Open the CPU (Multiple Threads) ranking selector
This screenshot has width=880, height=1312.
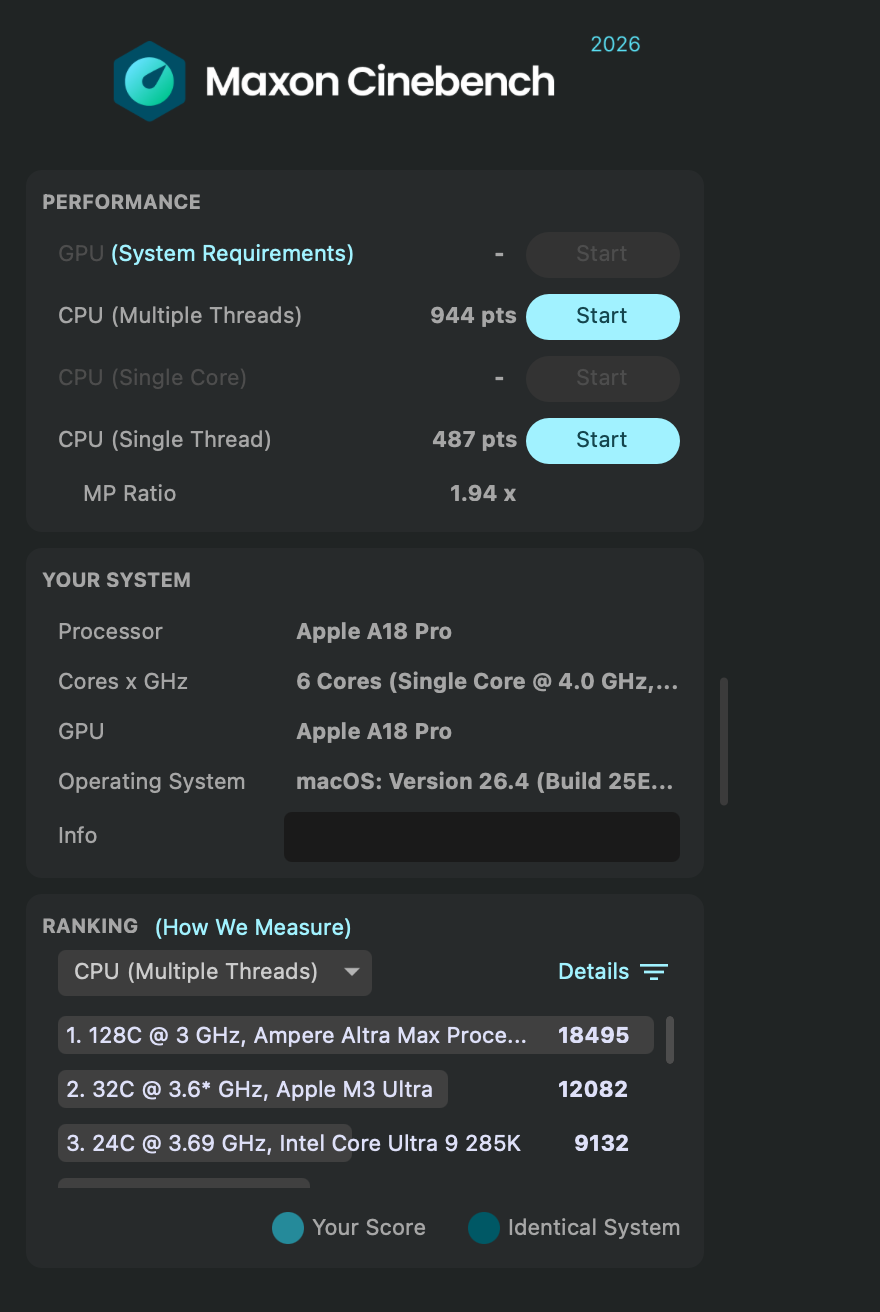[x=214, y=971]
